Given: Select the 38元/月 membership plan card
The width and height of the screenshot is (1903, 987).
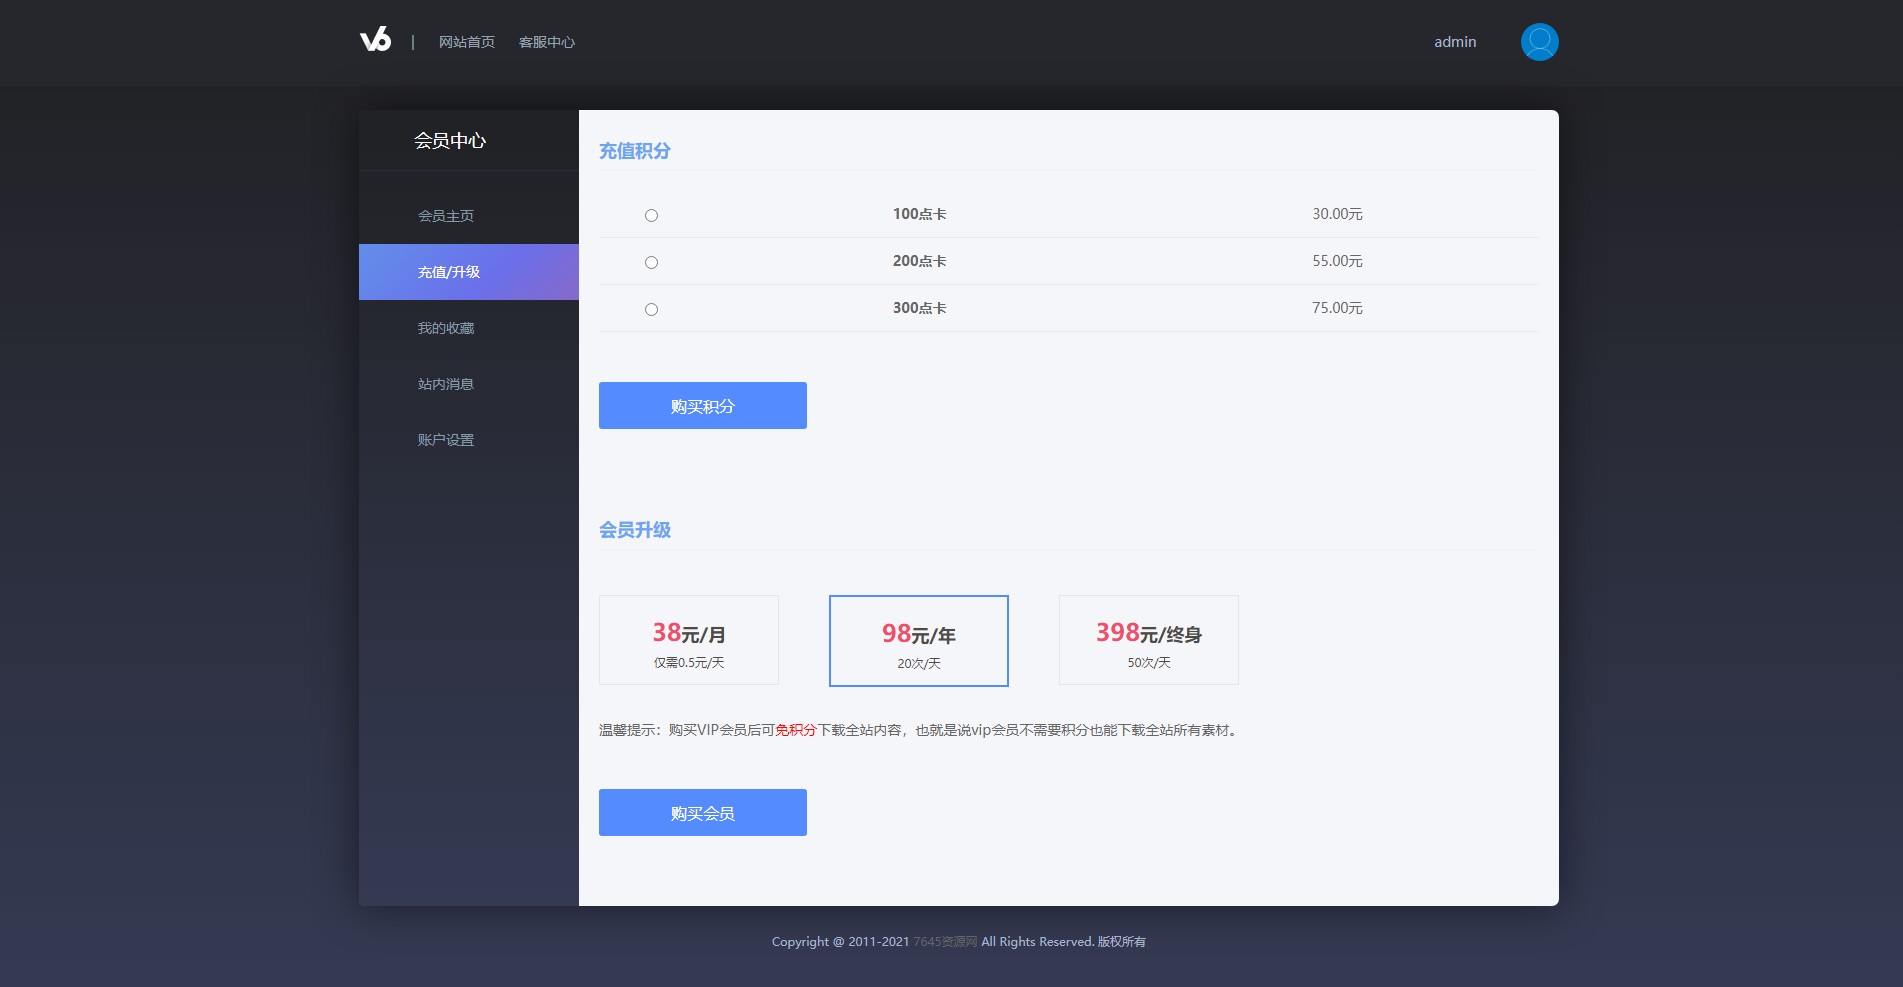Looking at the screenshot, I should [x=688, y=640].
